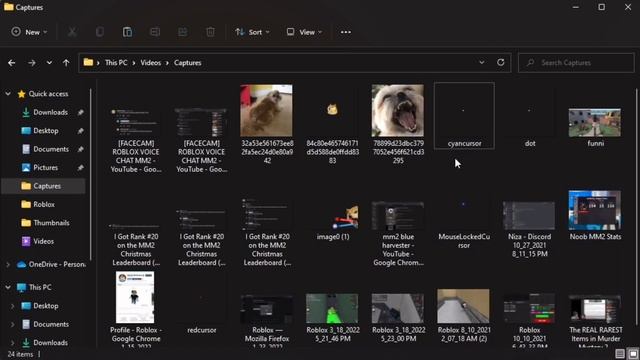Open pinned Downloads under Quick access
Viewport: 640px width, 360px height.
(x=50, y=112)
